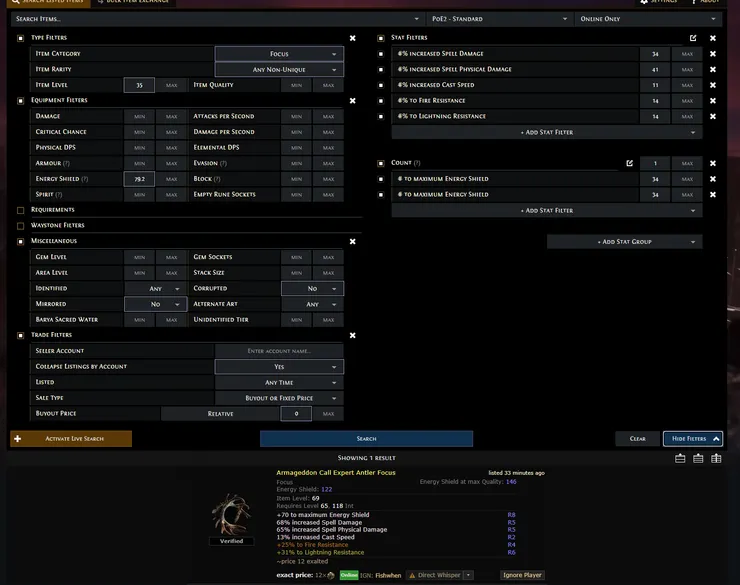
Task: Switch to the Search Listed Items tab
Action: tap(50, 2)
